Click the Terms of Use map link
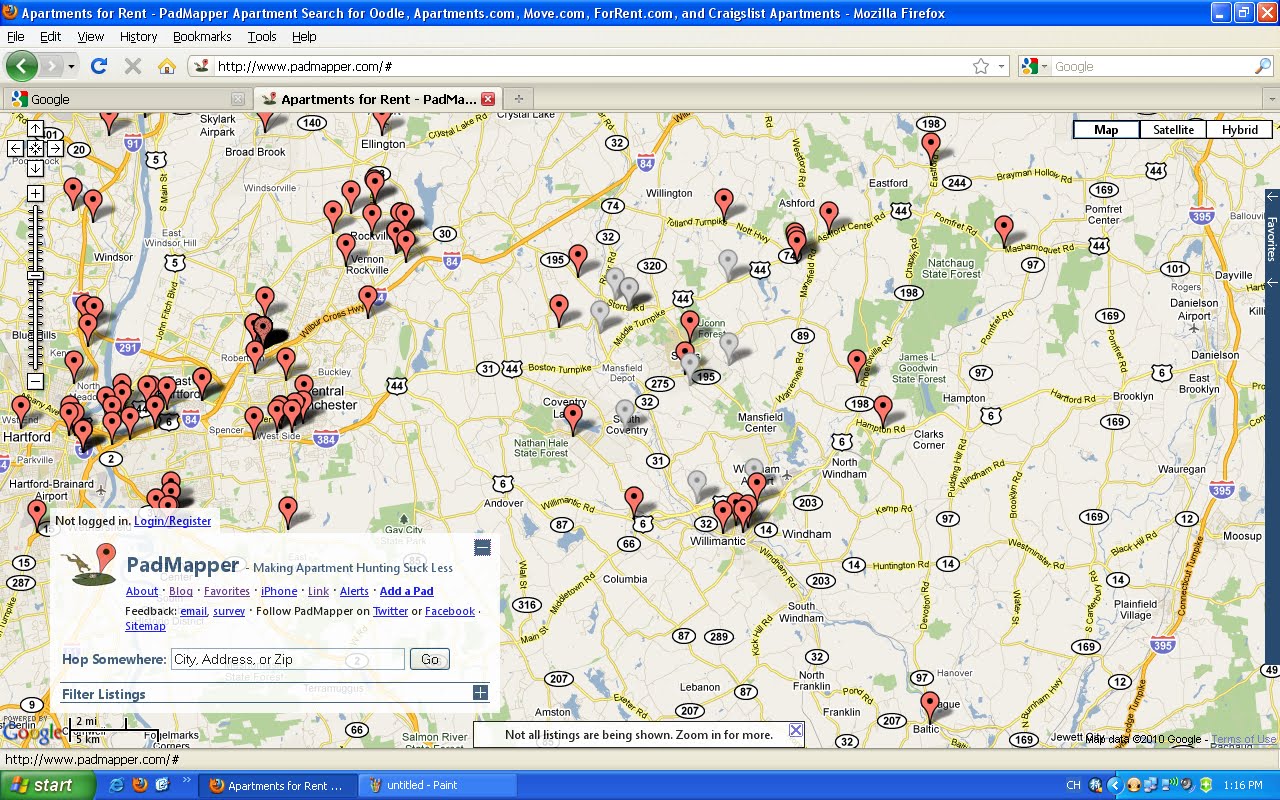Screen dimensions: 1280x800 pos(1244,740)
